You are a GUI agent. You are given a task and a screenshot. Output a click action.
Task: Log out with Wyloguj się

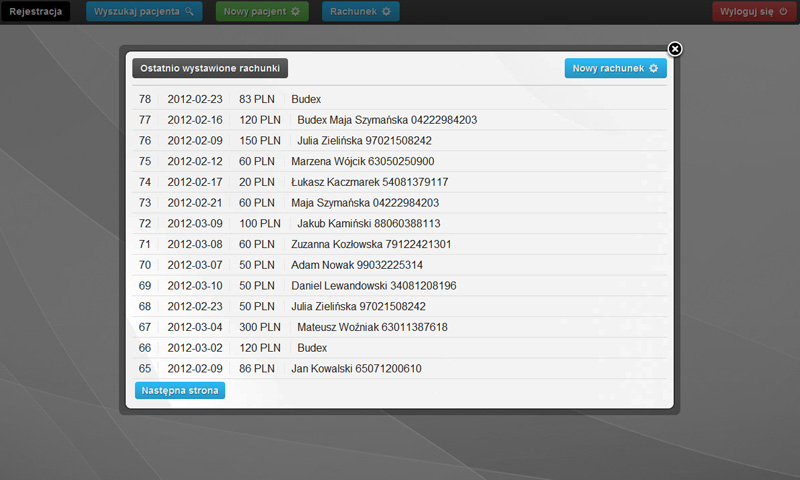point(754,11)
